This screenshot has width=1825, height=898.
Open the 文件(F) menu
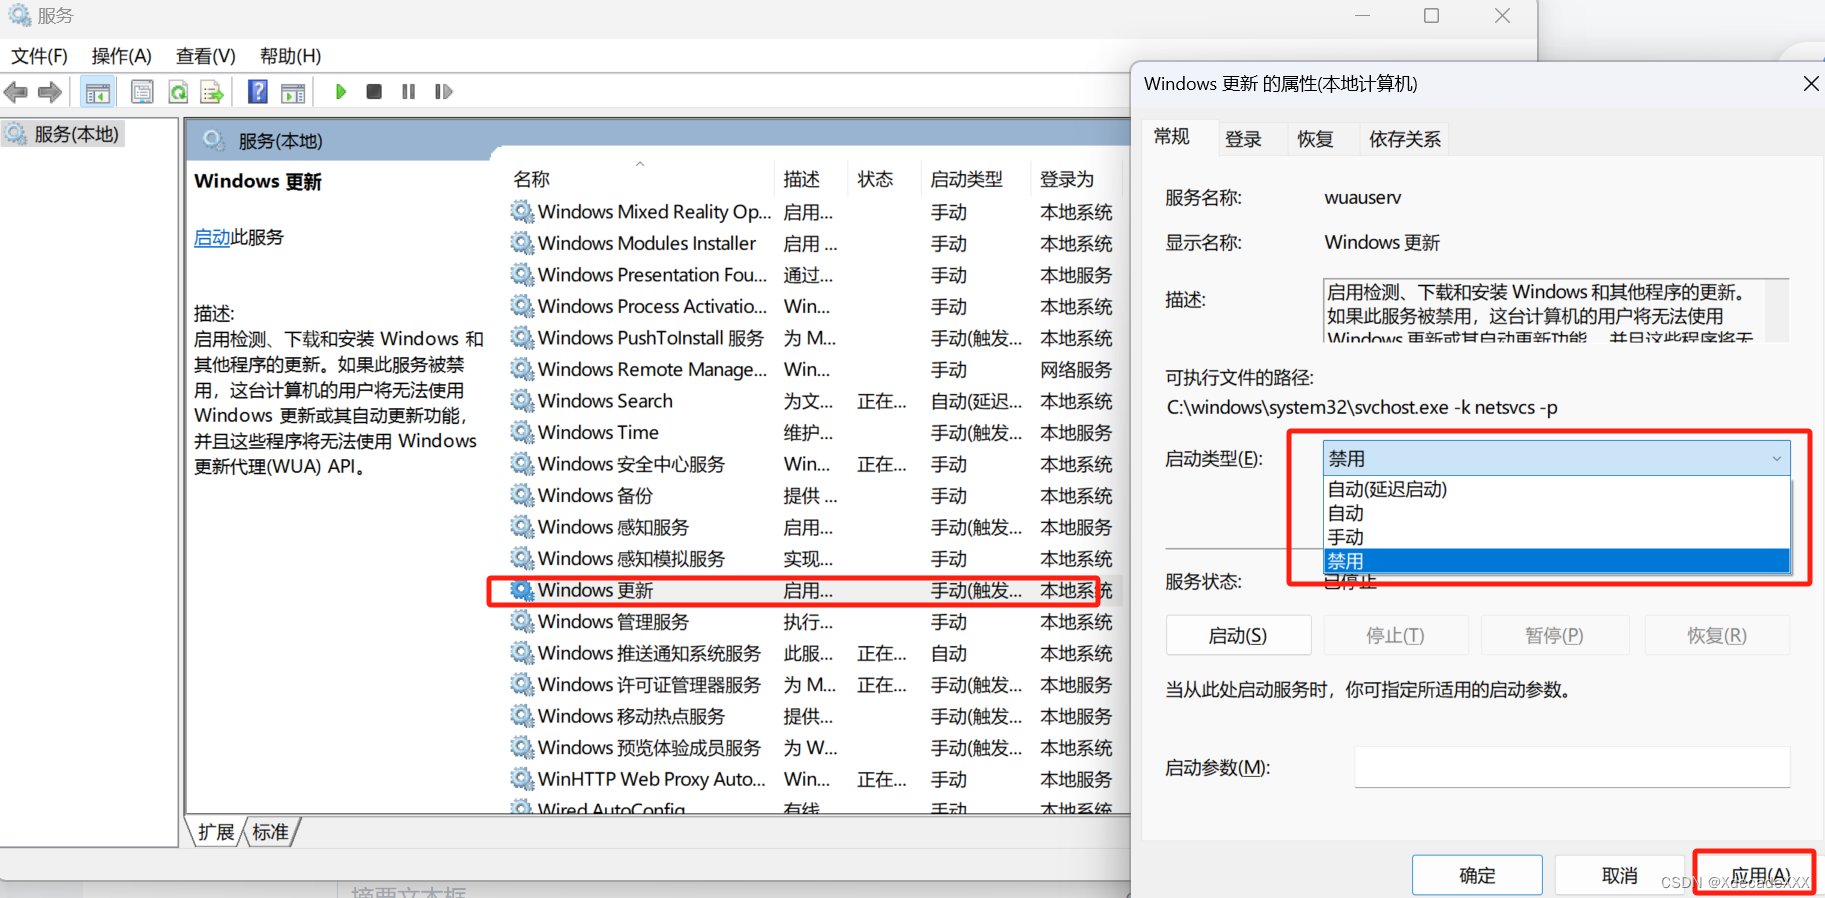(x=39, y=56)
